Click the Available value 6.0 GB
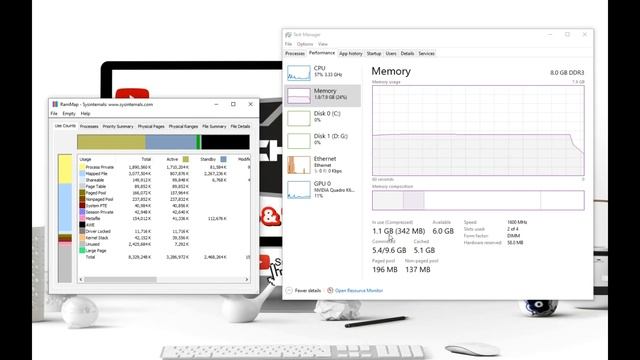Viewport: 640px width, 360px height. coord(443,231)
